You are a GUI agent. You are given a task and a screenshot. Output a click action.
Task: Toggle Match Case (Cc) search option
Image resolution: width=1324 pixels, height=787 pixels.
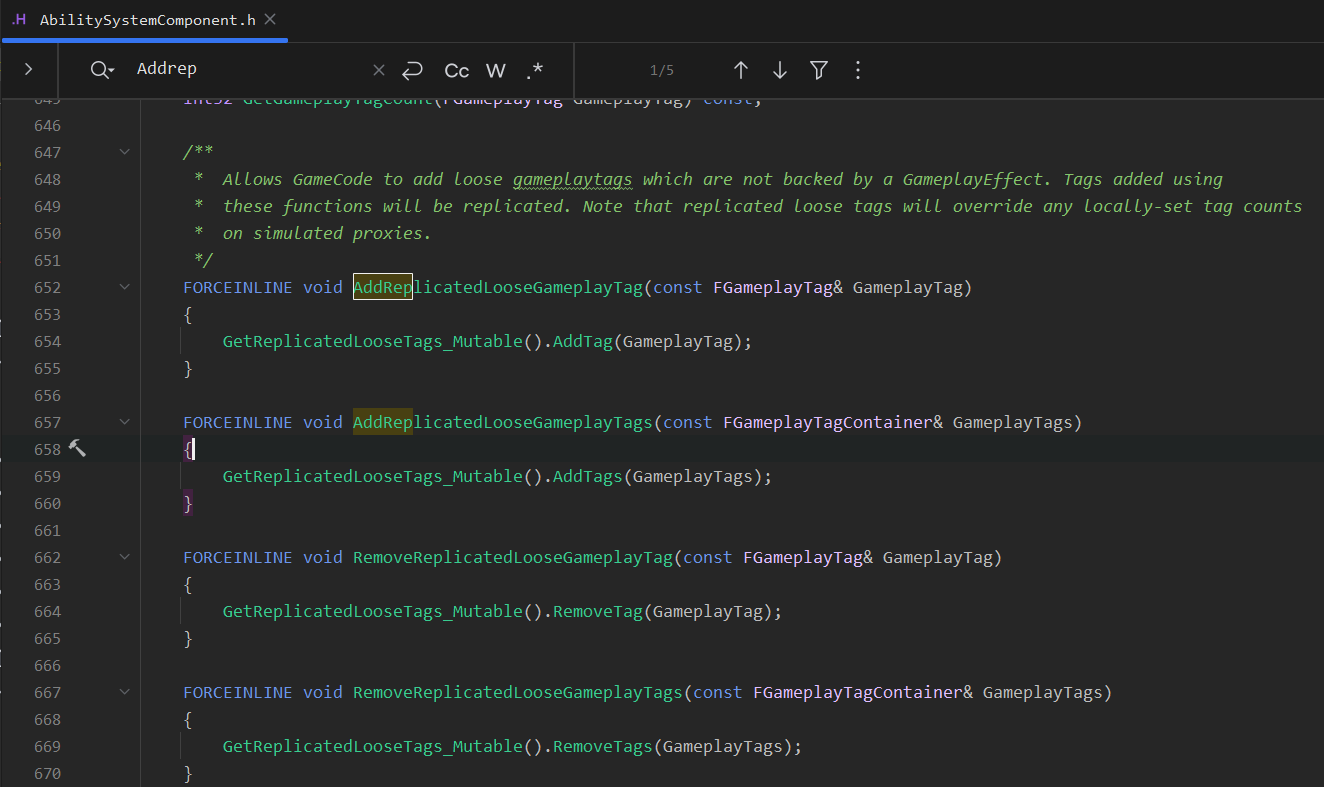point(457,70)
